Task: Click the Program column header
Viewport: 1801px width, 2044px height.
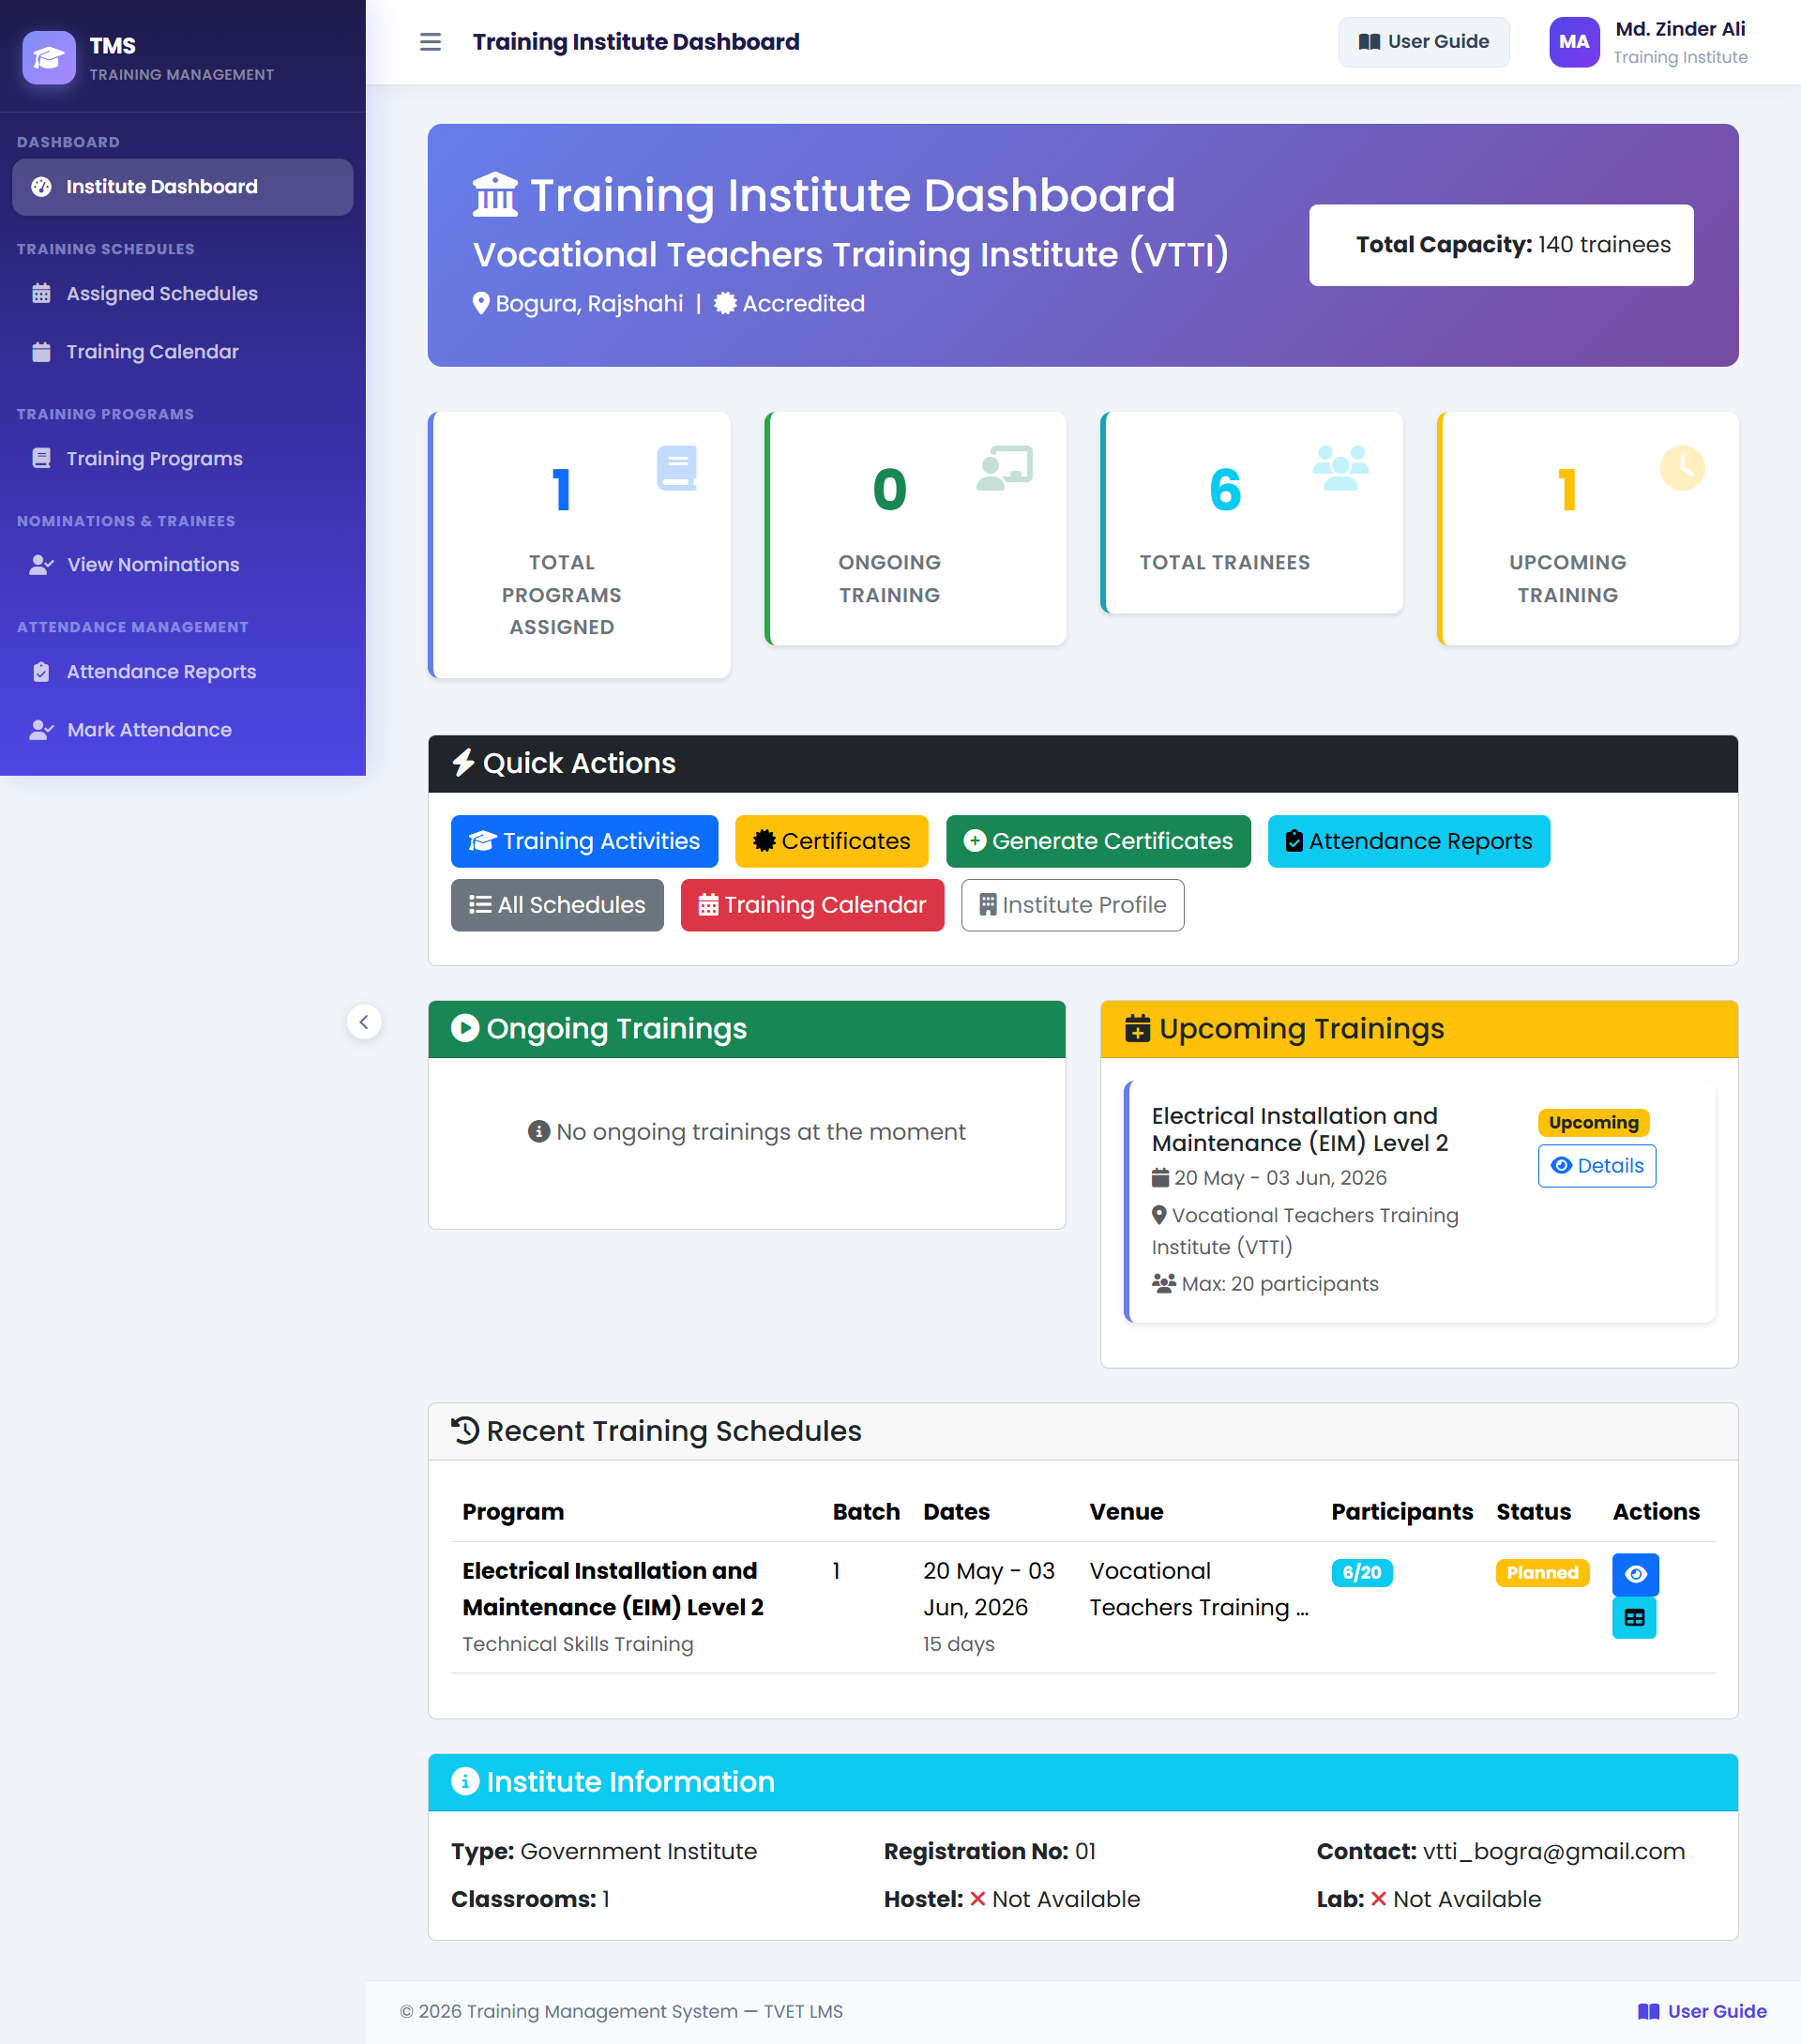Action: [513, 1511]
